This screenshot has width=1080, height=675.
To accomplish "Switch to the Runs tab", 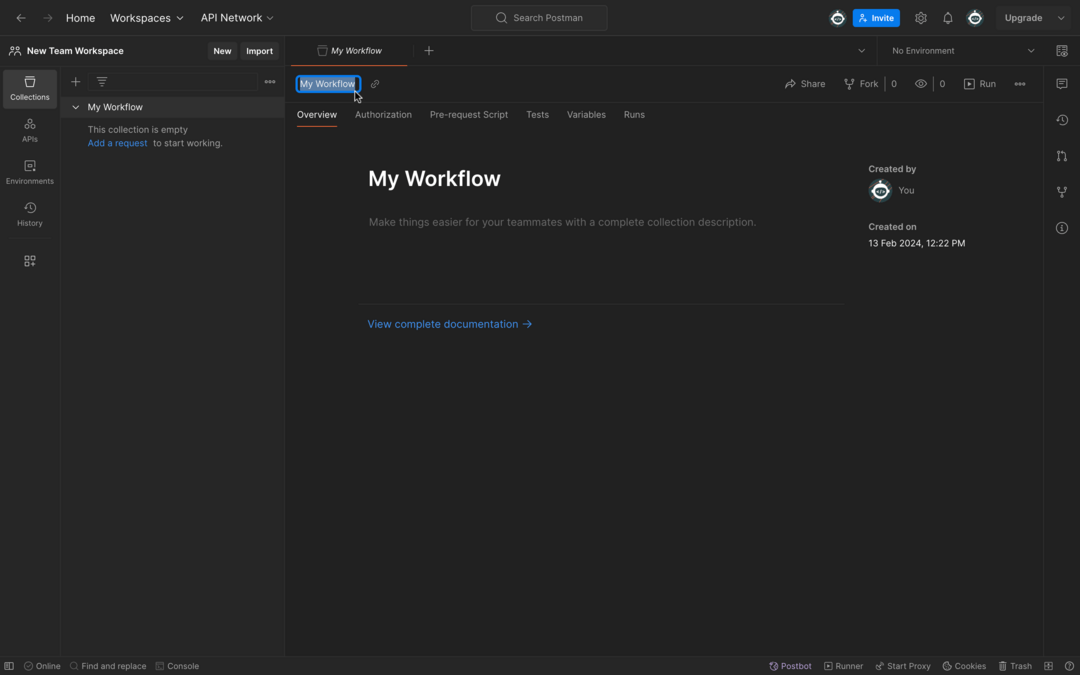I will tap(634, 115).
